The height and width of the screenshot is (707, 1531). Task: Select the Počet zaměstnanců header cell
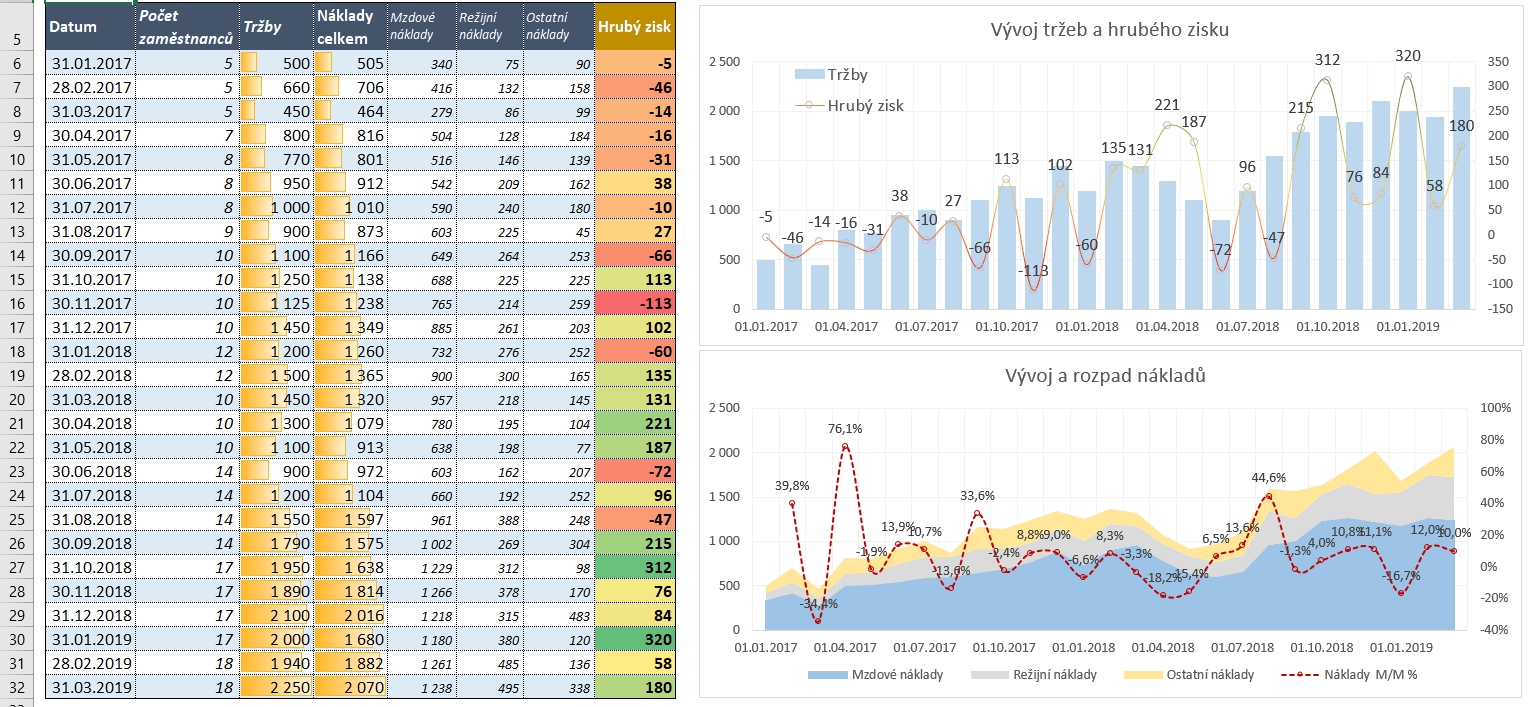(186, 27)
